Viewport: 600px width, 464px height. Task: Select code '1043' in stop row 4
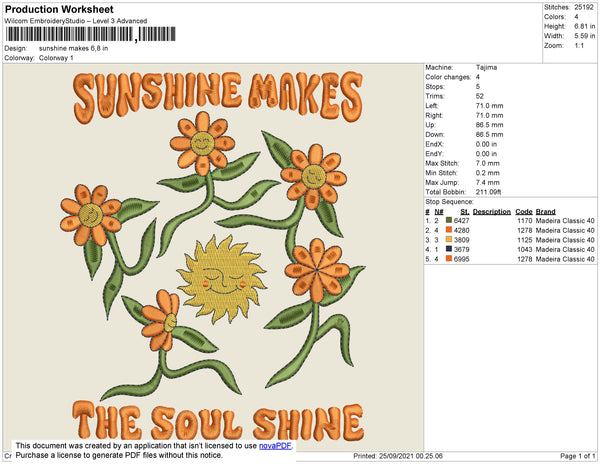pos(525,249)
